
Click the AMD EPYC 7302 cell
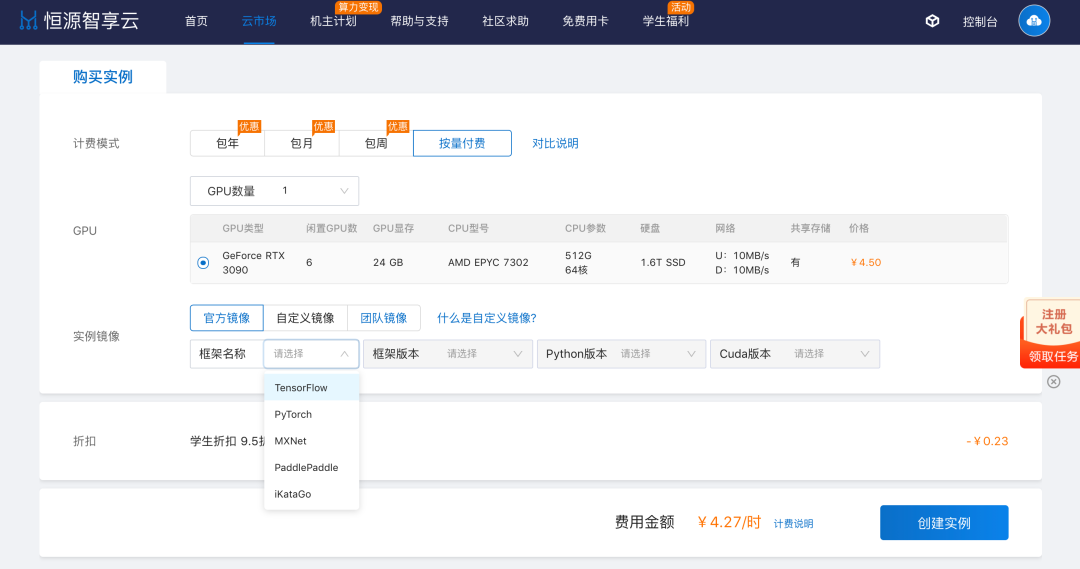[x=488, y=262]
